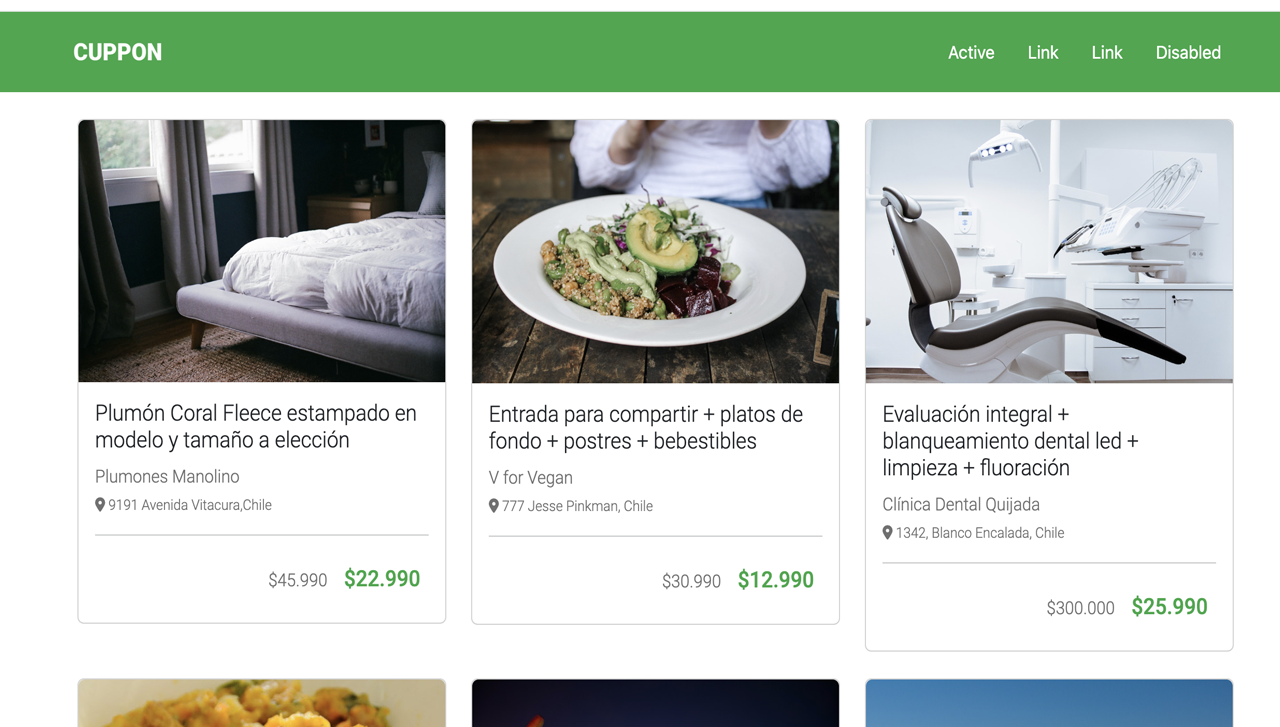The image size is (1280, 727).
Task: Click the $22.990 discounted price
Action: (x=382, y=579)
